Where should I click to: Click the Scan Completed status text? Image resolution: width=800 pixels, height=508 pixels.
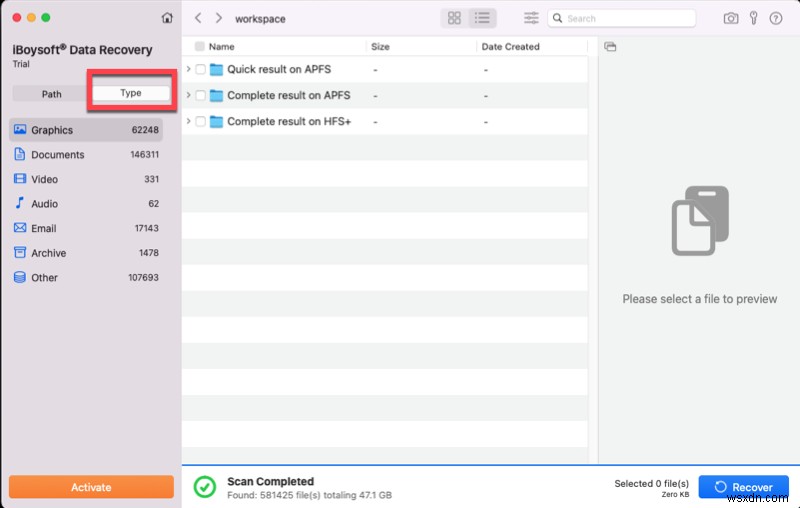tap(270, 481)
